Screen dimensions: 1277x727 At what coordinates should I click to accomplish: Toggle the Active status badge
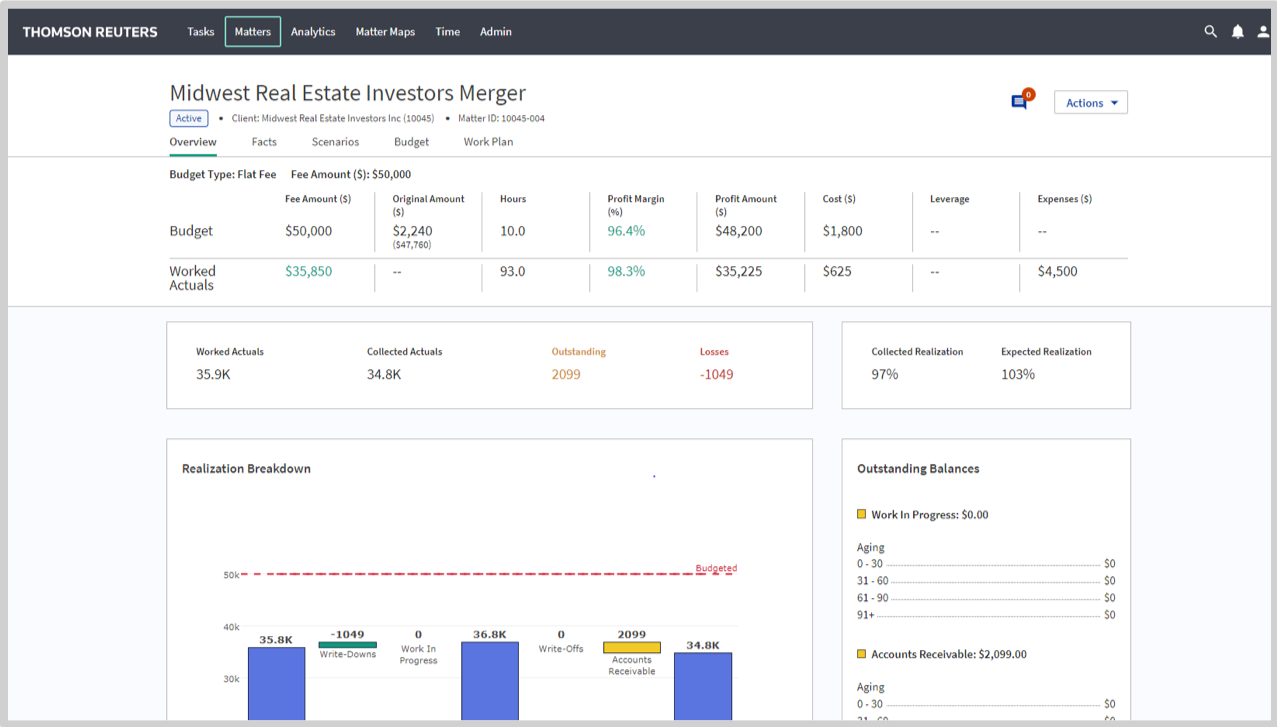188,118
